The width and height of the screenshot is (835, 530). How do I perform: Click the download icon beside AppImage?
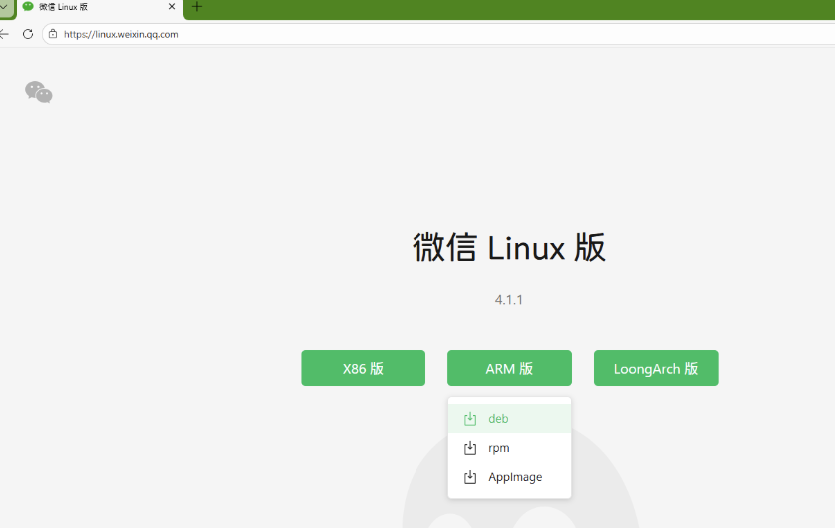pyautogui.click(x=470, y=477)
